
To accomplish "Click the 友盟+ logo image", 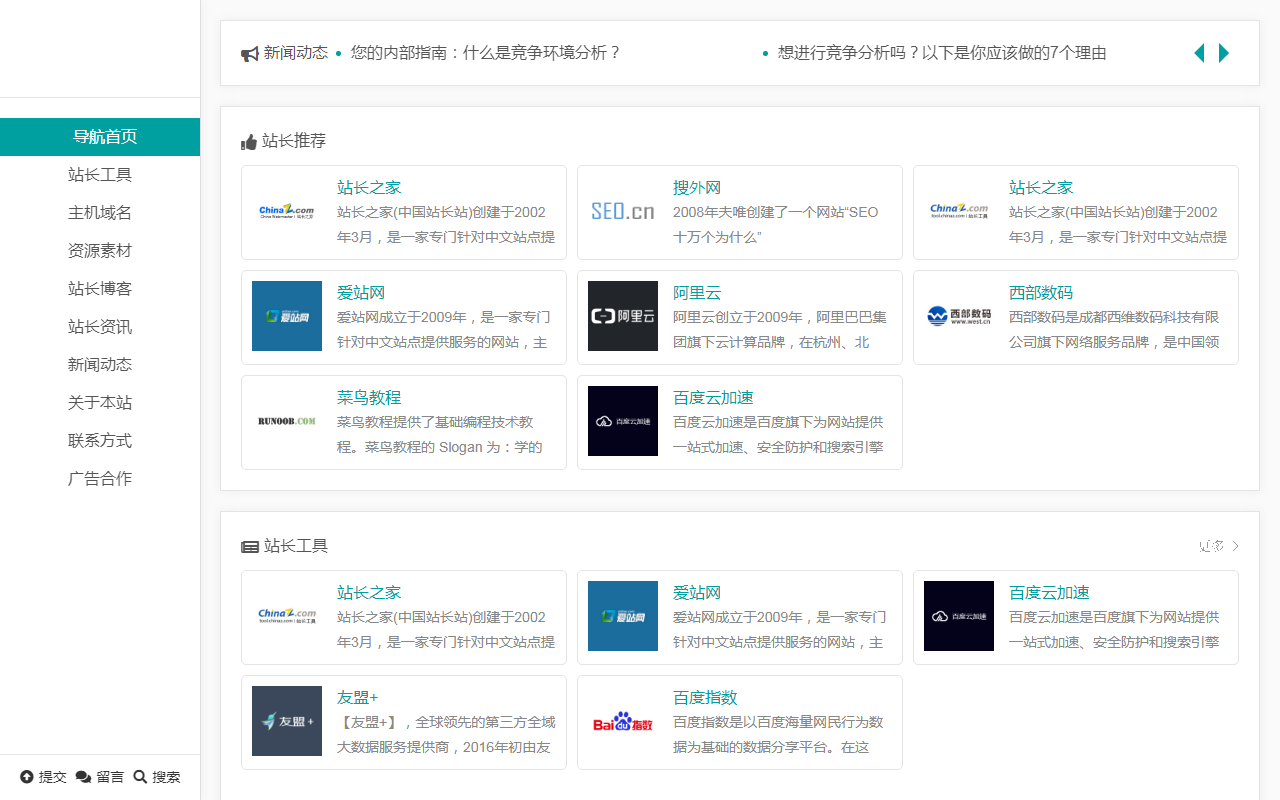I will click(x=287, y=721).
